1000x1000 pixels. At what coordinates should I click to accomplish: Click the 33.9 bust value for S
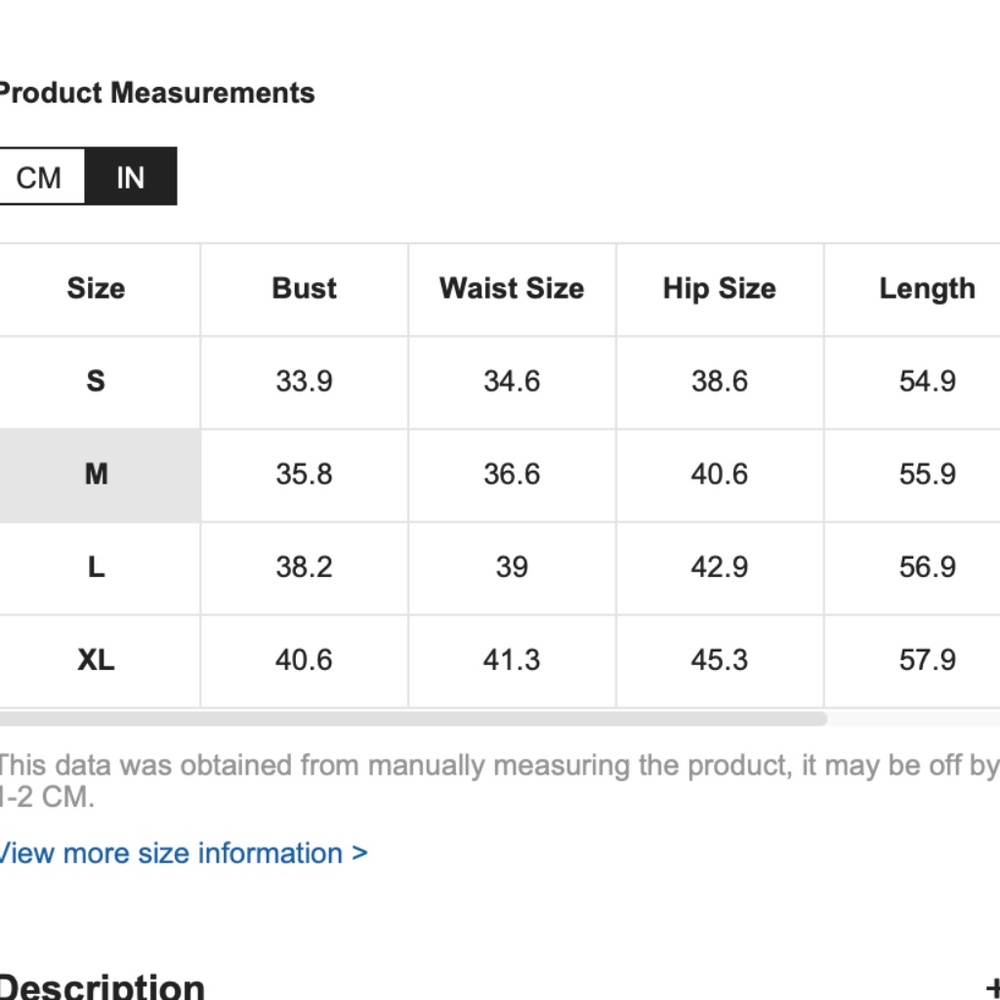(304, 381)
